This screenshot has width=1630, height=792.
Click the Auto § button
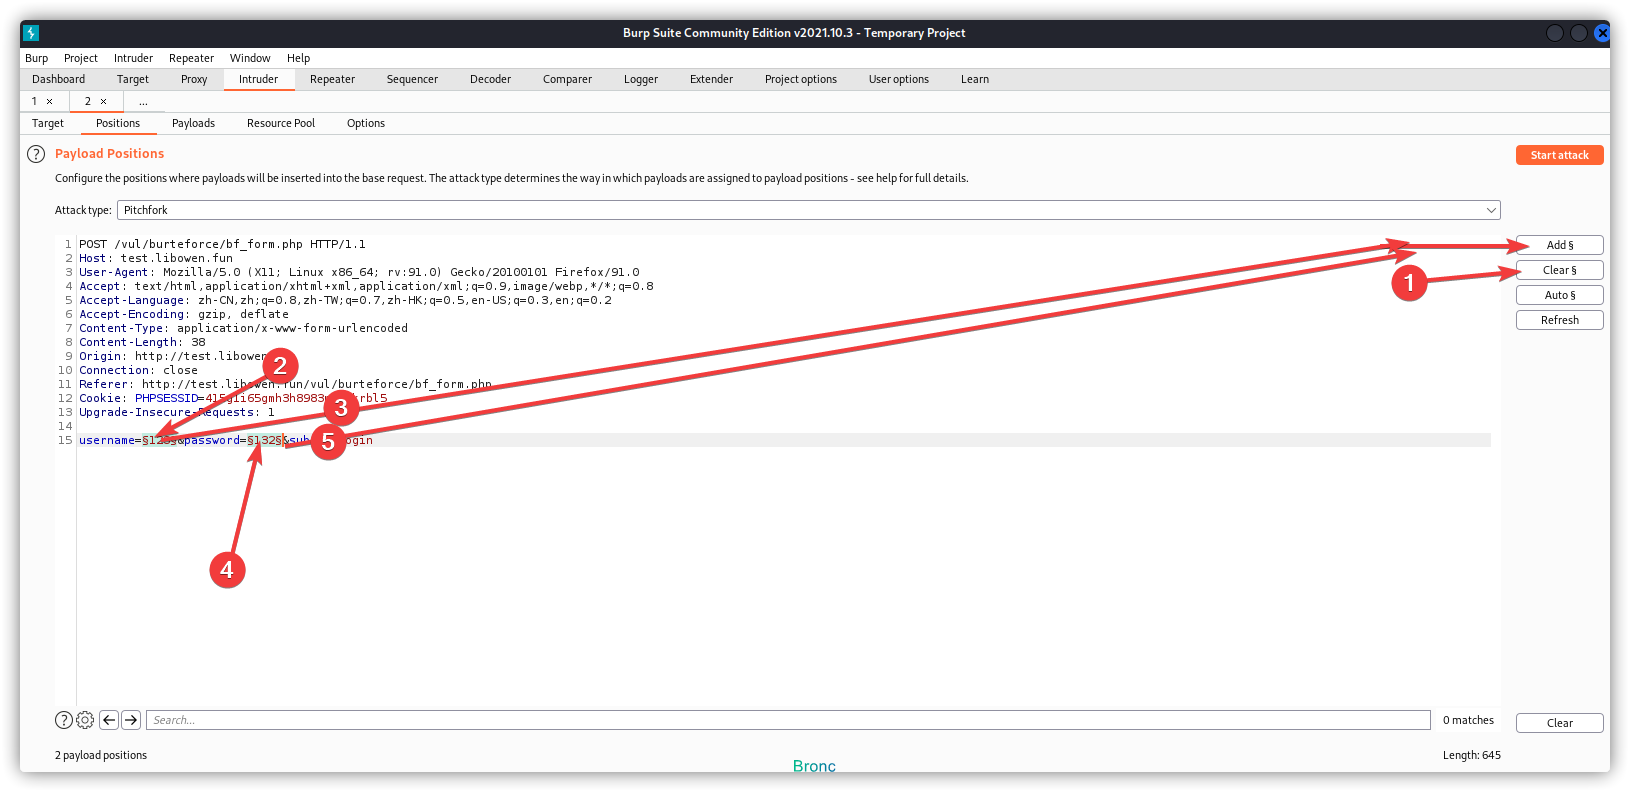tap(1560, 295)
